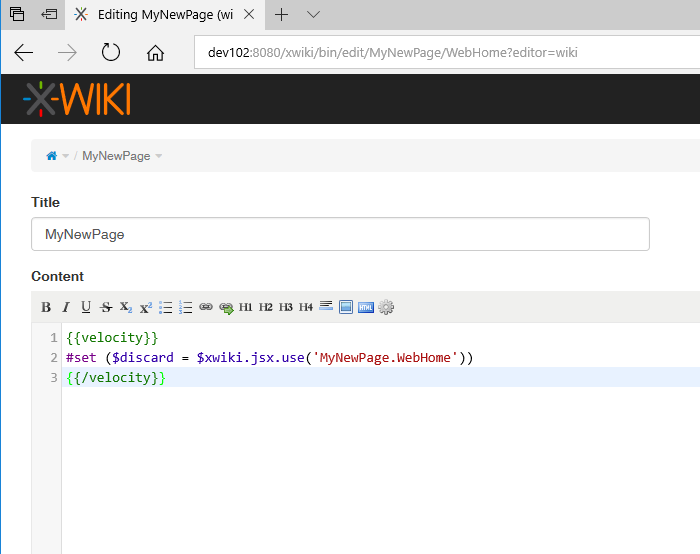Click line number 2 in the gutter
This screenshot has height=554, width=700.
[54, 358]
